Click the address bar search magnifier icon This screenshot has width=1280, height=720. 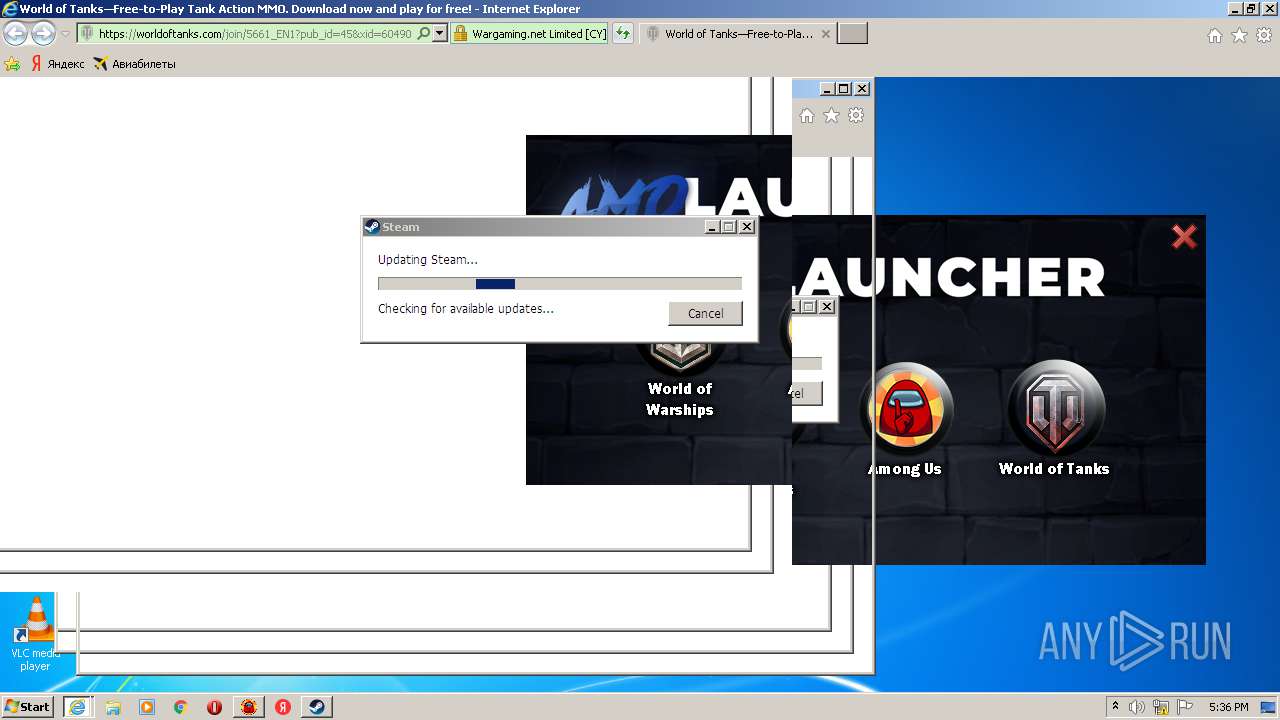tap(424, 33)
